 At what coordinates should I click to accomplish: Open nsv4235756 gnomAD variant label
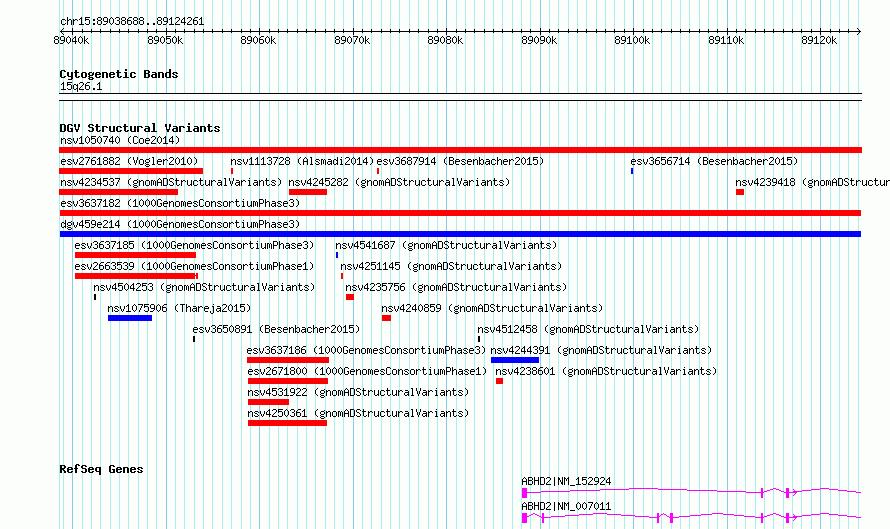(x=456, y=287)
